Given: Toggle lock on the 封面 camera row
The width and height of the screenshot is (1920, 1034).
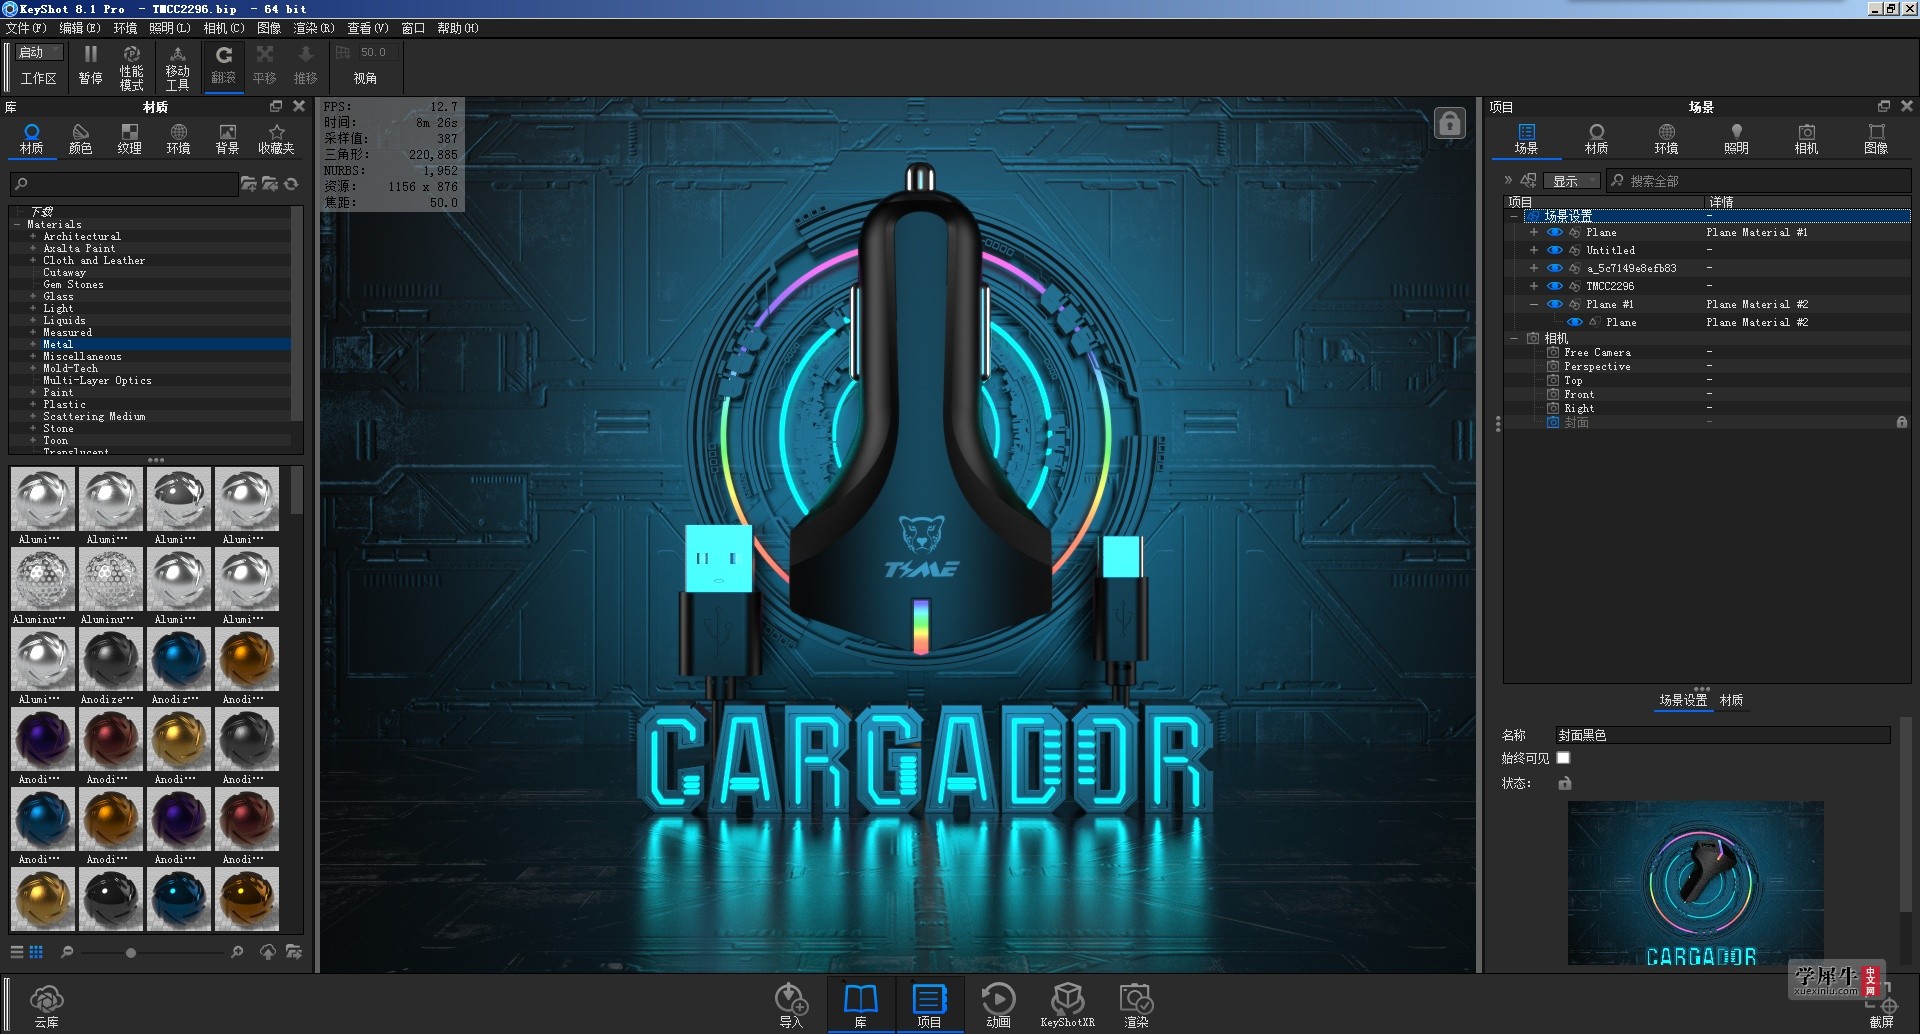Looking at the screenshot, I should [1901, 422].
